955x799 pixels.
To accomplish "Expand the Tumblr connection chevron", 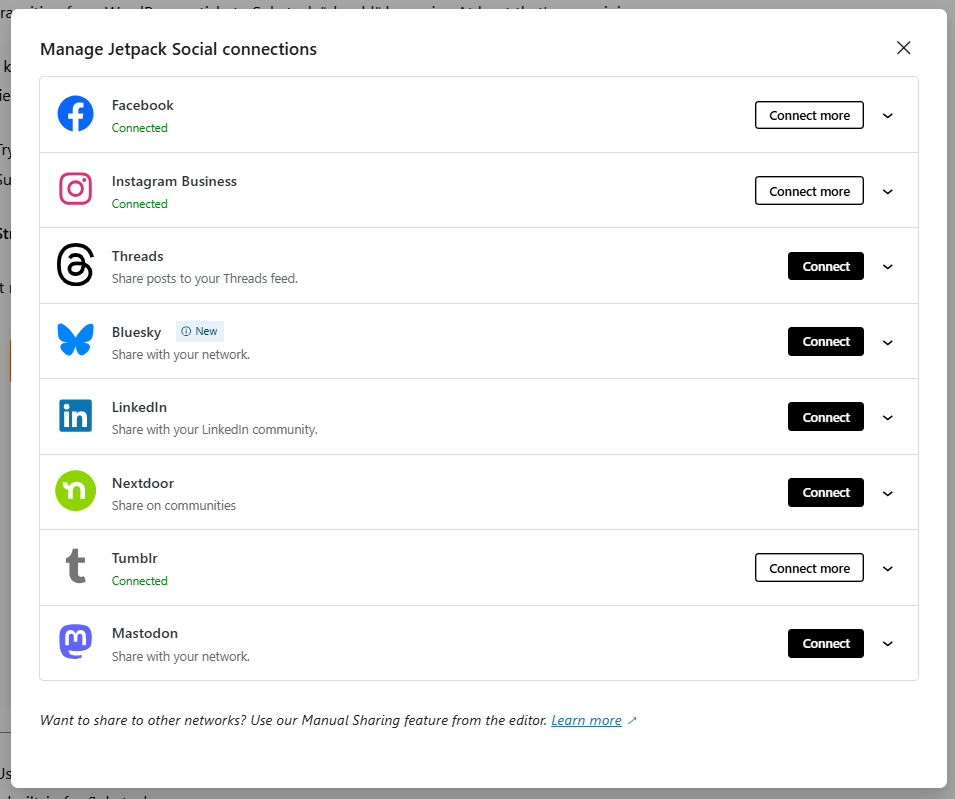I will (x=888, y=568).
